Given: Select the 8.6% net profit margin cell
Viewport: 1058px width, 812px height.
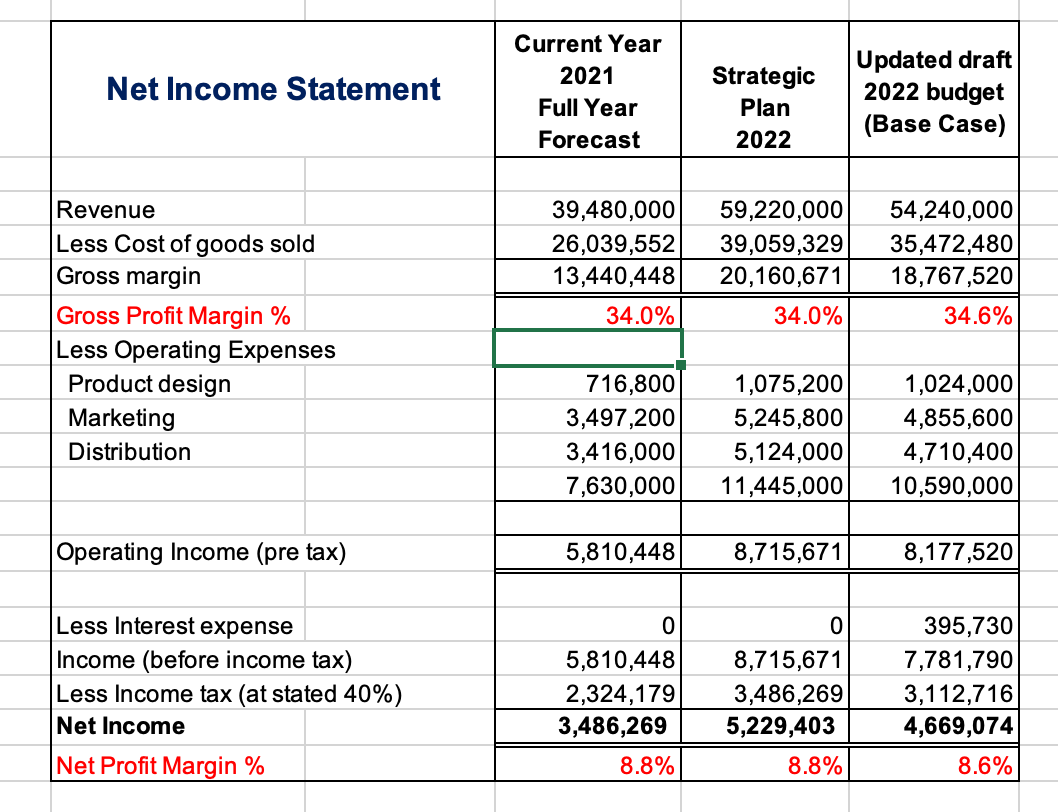Looking at the screenshot, I should click(x=985, y=765).
